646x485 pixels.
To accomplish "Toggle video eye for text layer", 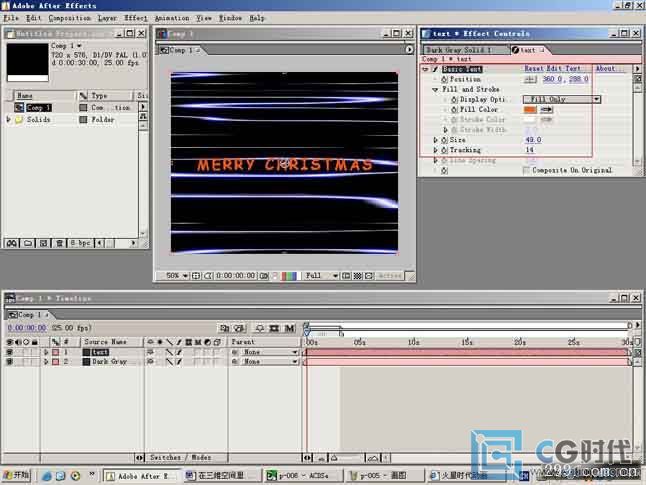I will [x=9, y=352].
